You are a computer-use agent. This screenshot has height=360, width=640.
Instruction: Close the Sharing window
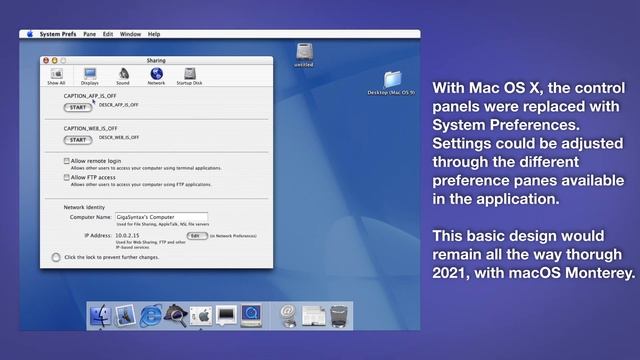46,60
